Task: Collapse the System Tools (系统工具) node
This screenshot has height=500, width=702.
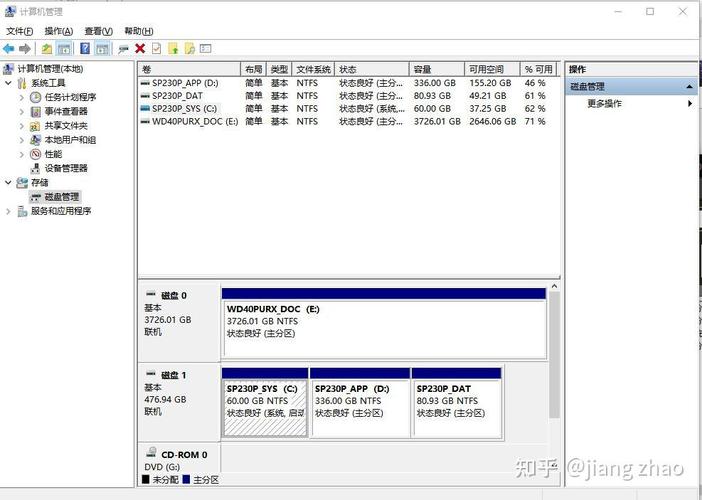Action: click(x=9, y=83)
